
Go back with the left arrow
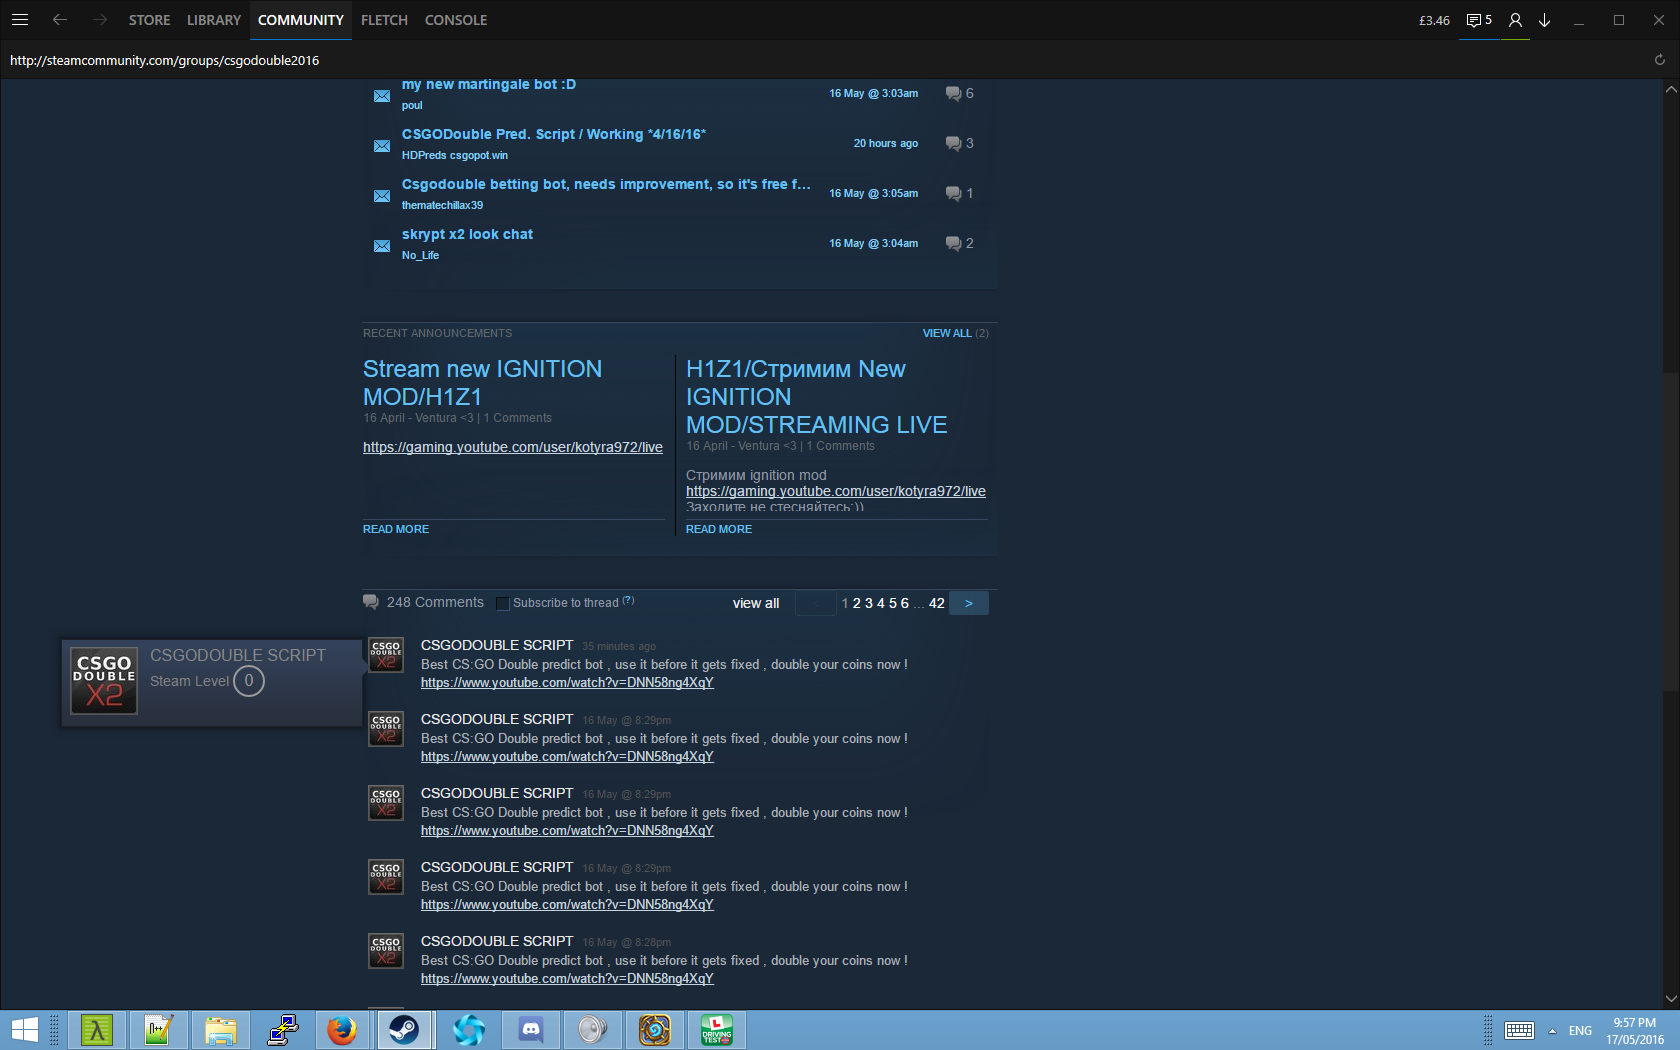pos(60,20)
